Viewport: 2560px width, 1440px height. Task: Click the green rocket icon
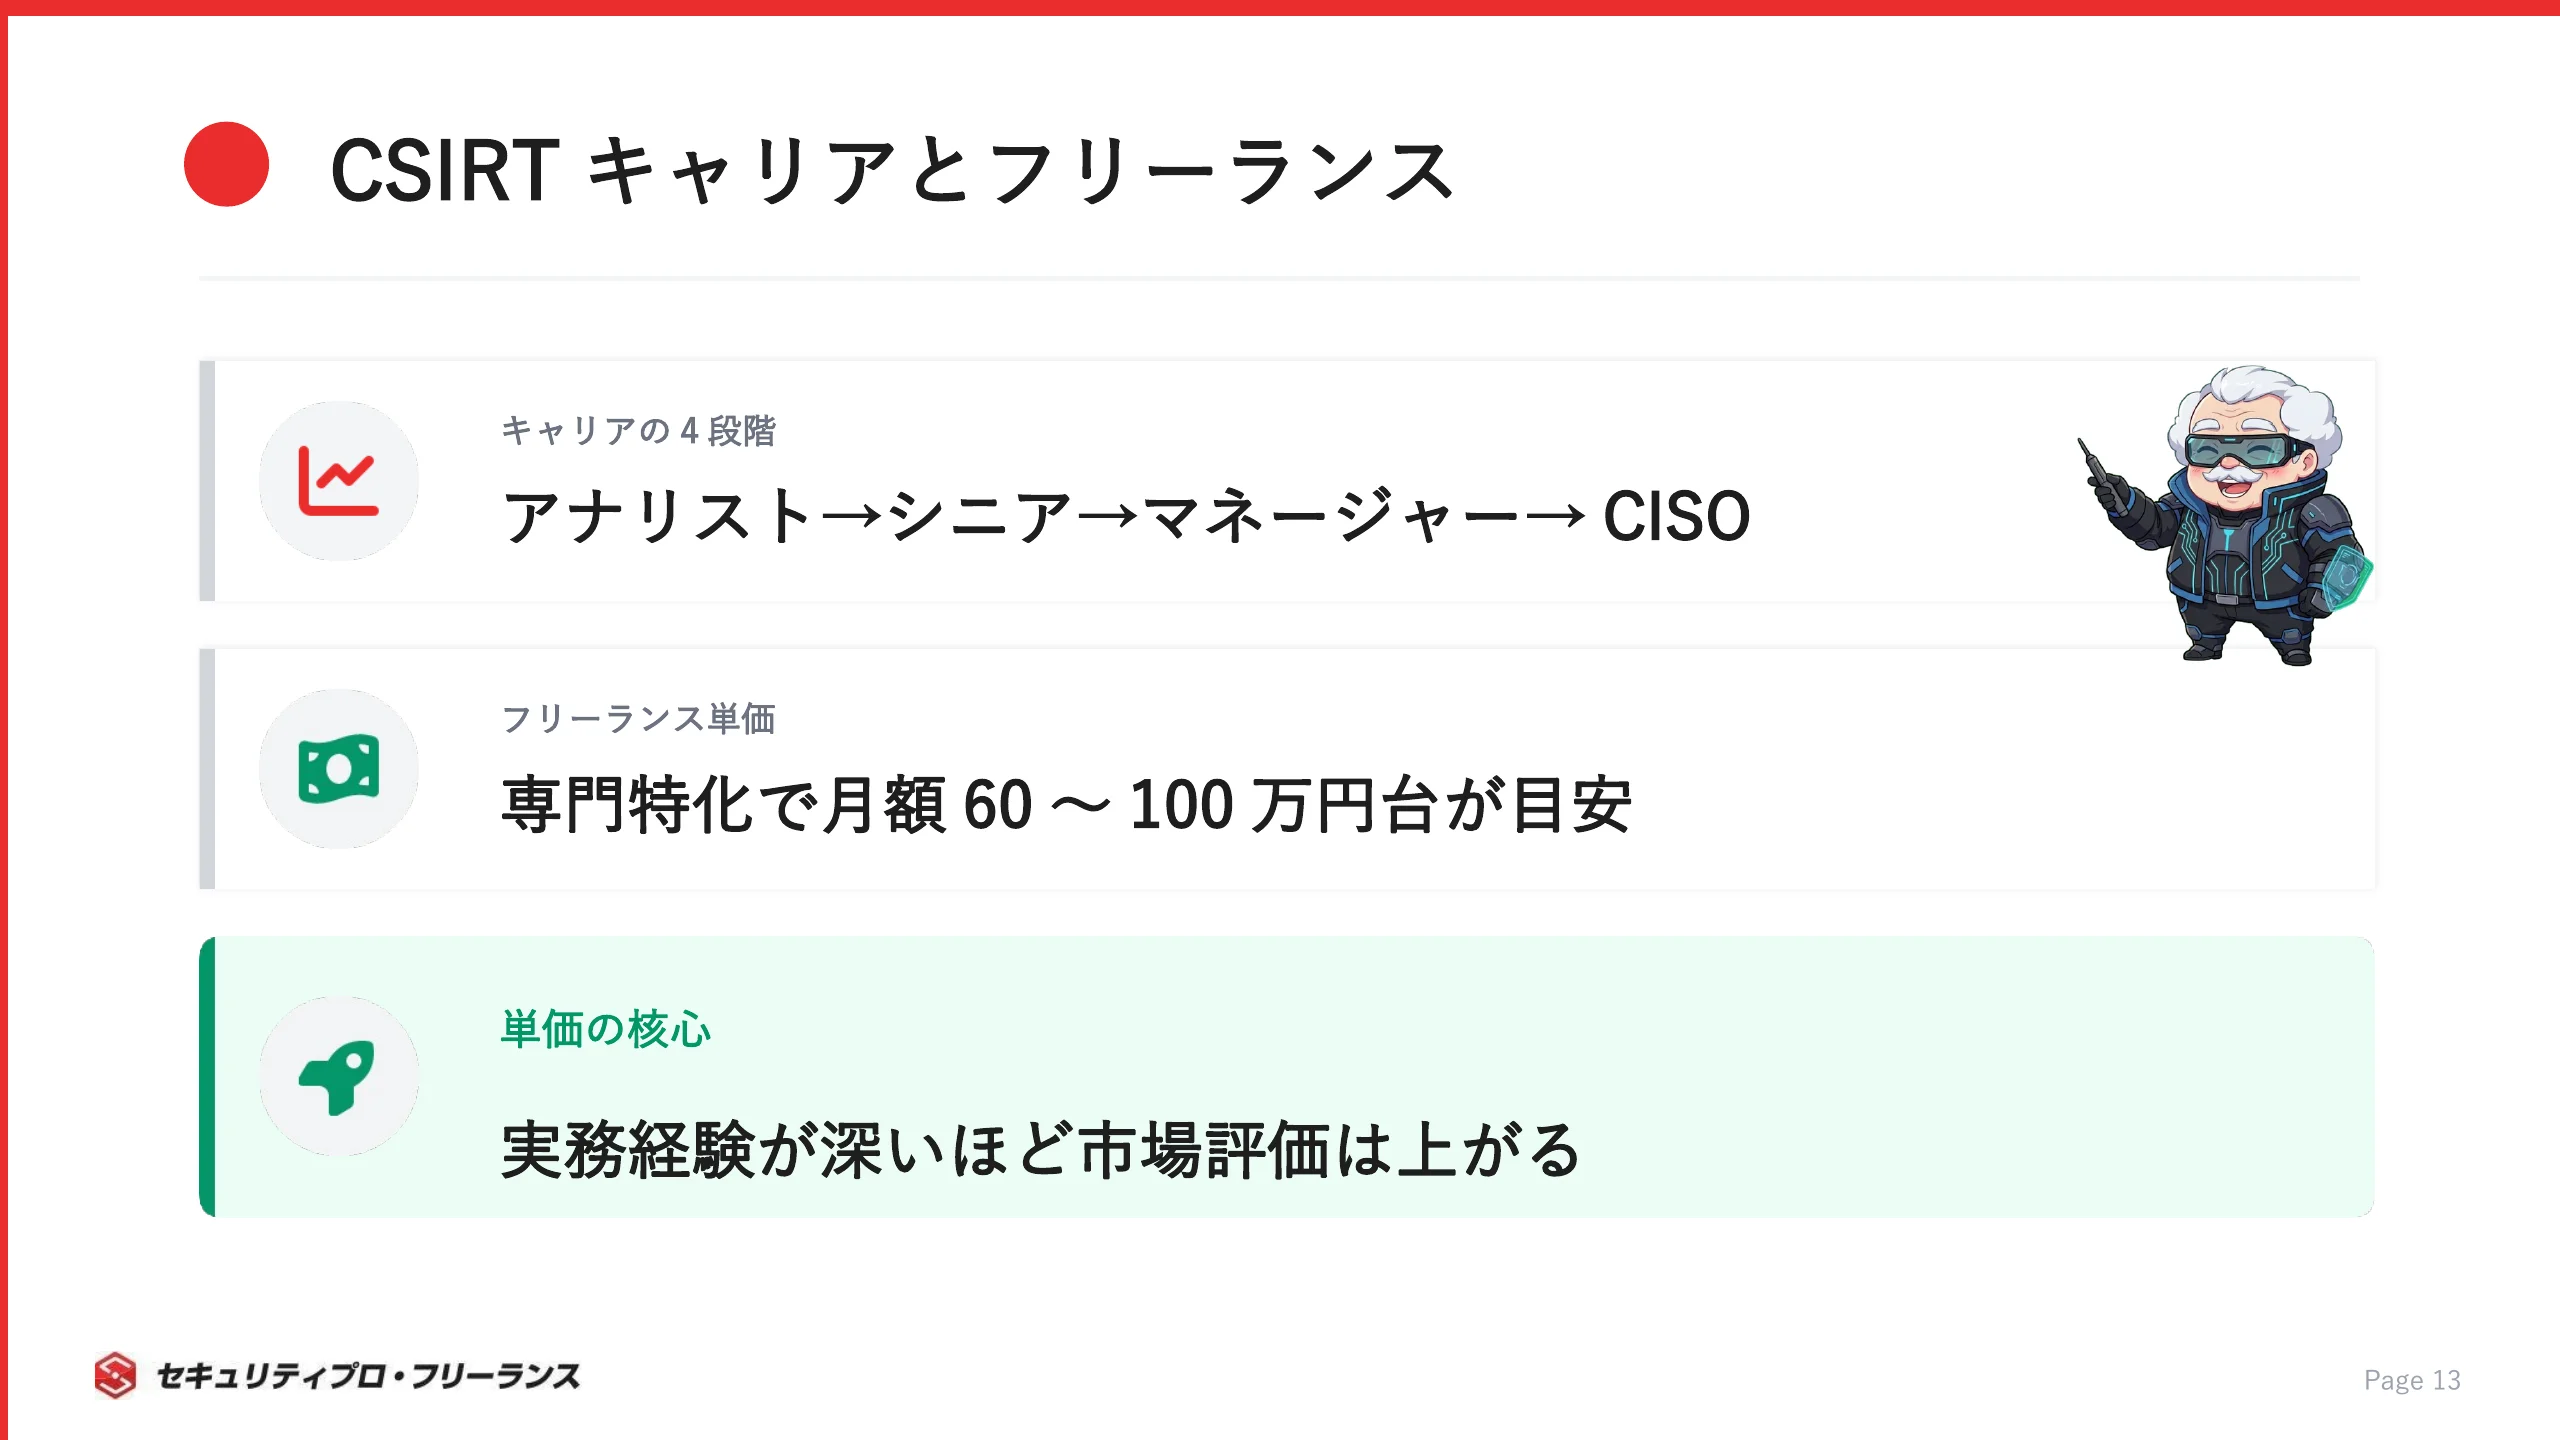pos(337,1077)
